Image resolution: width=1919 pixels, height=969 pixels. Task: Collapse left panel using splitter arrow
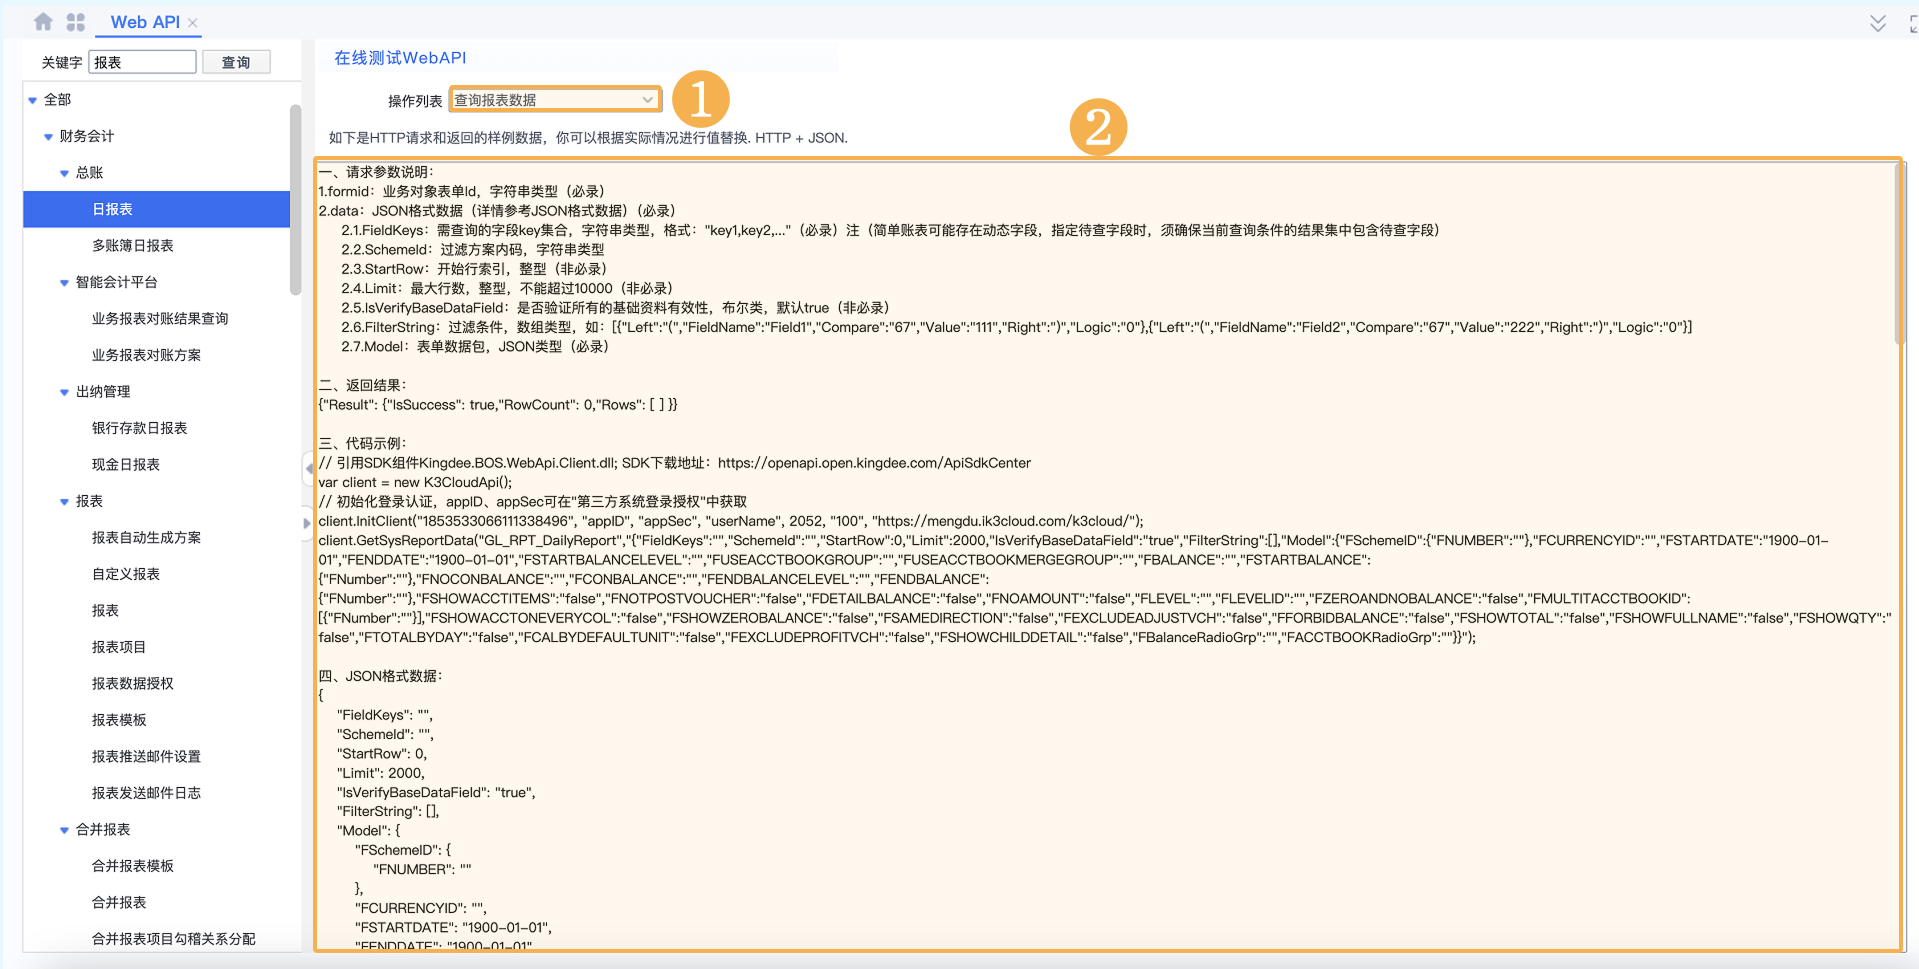[x=308, y=468]
